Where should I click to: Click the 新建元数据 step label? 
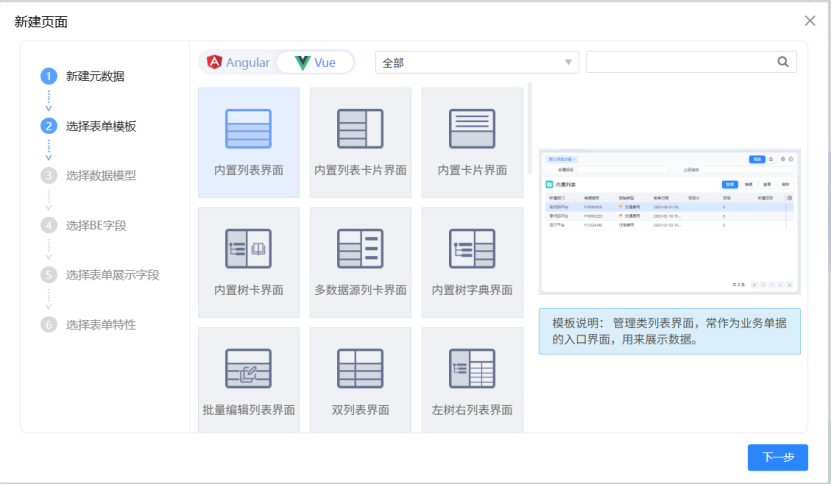[x=95, y=76]
